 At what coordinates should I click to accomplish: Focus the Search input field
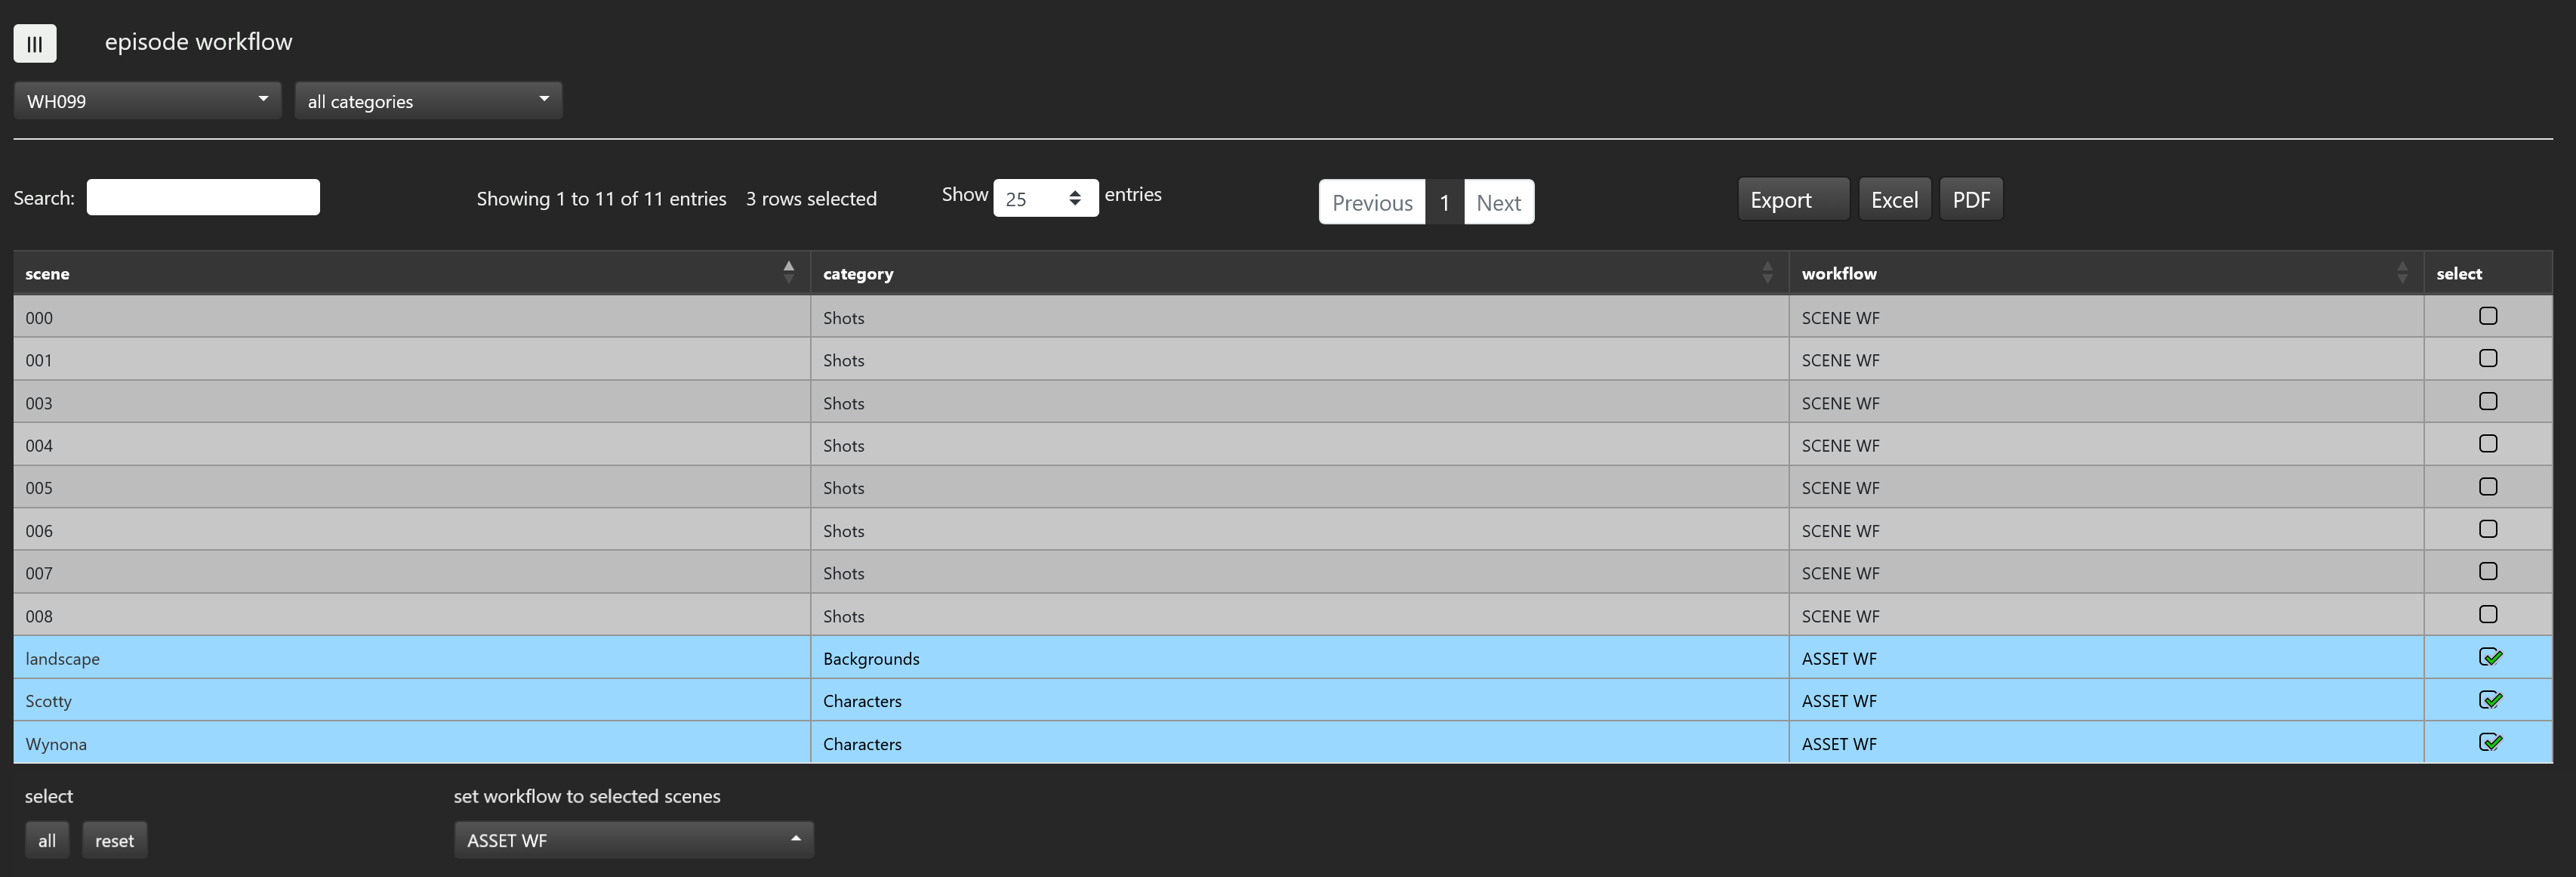pos(203,197)
